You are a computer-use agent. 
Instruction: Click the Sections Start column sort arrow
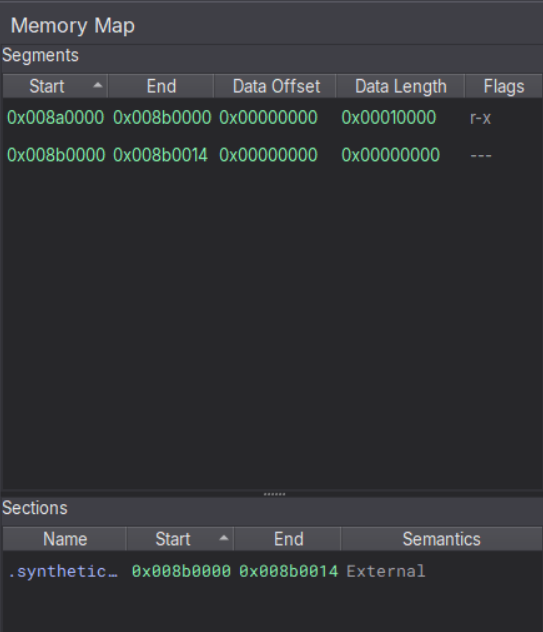(224, 538)
